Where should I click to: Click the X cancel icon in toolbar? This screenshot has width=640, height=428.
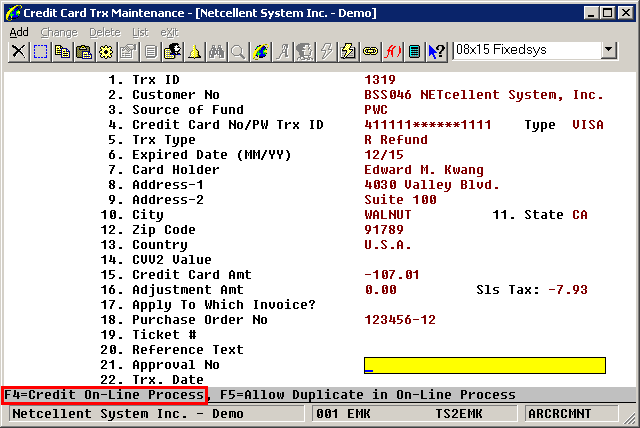[18, 52]
